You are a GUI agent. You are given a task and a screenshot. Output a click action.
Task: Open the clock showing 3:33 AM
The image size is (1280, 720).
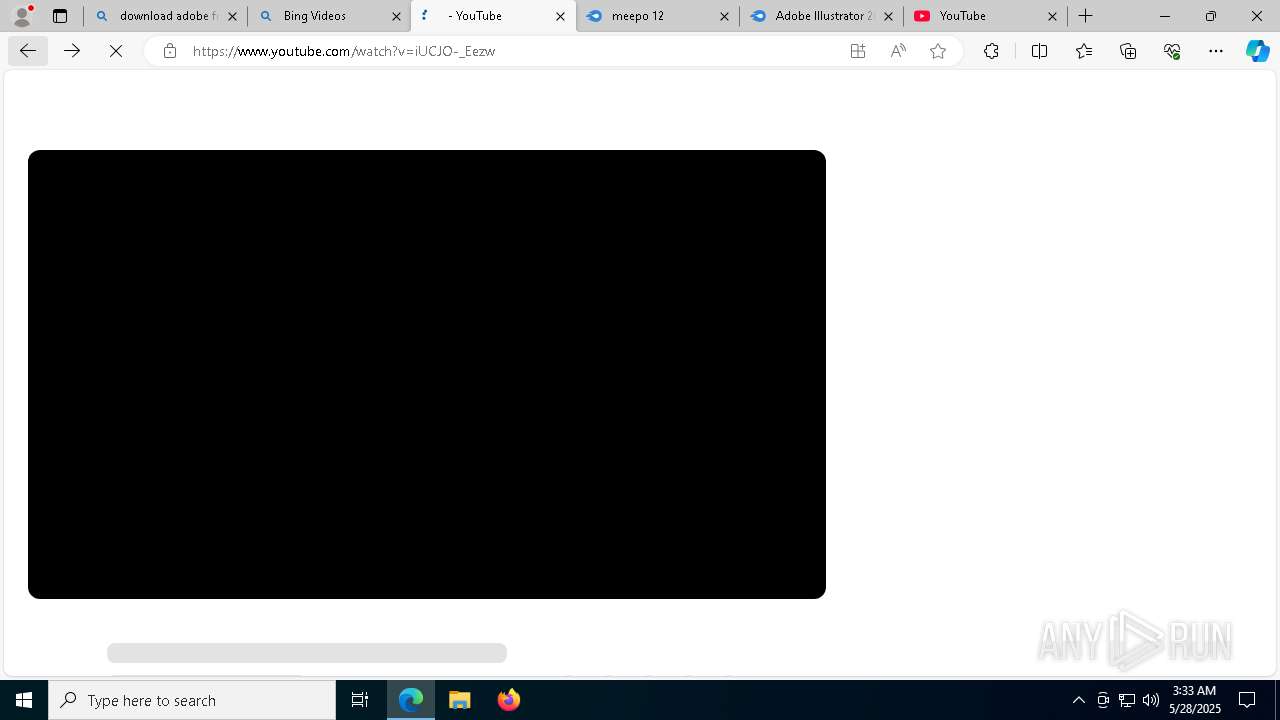(x=1195, y=700)
